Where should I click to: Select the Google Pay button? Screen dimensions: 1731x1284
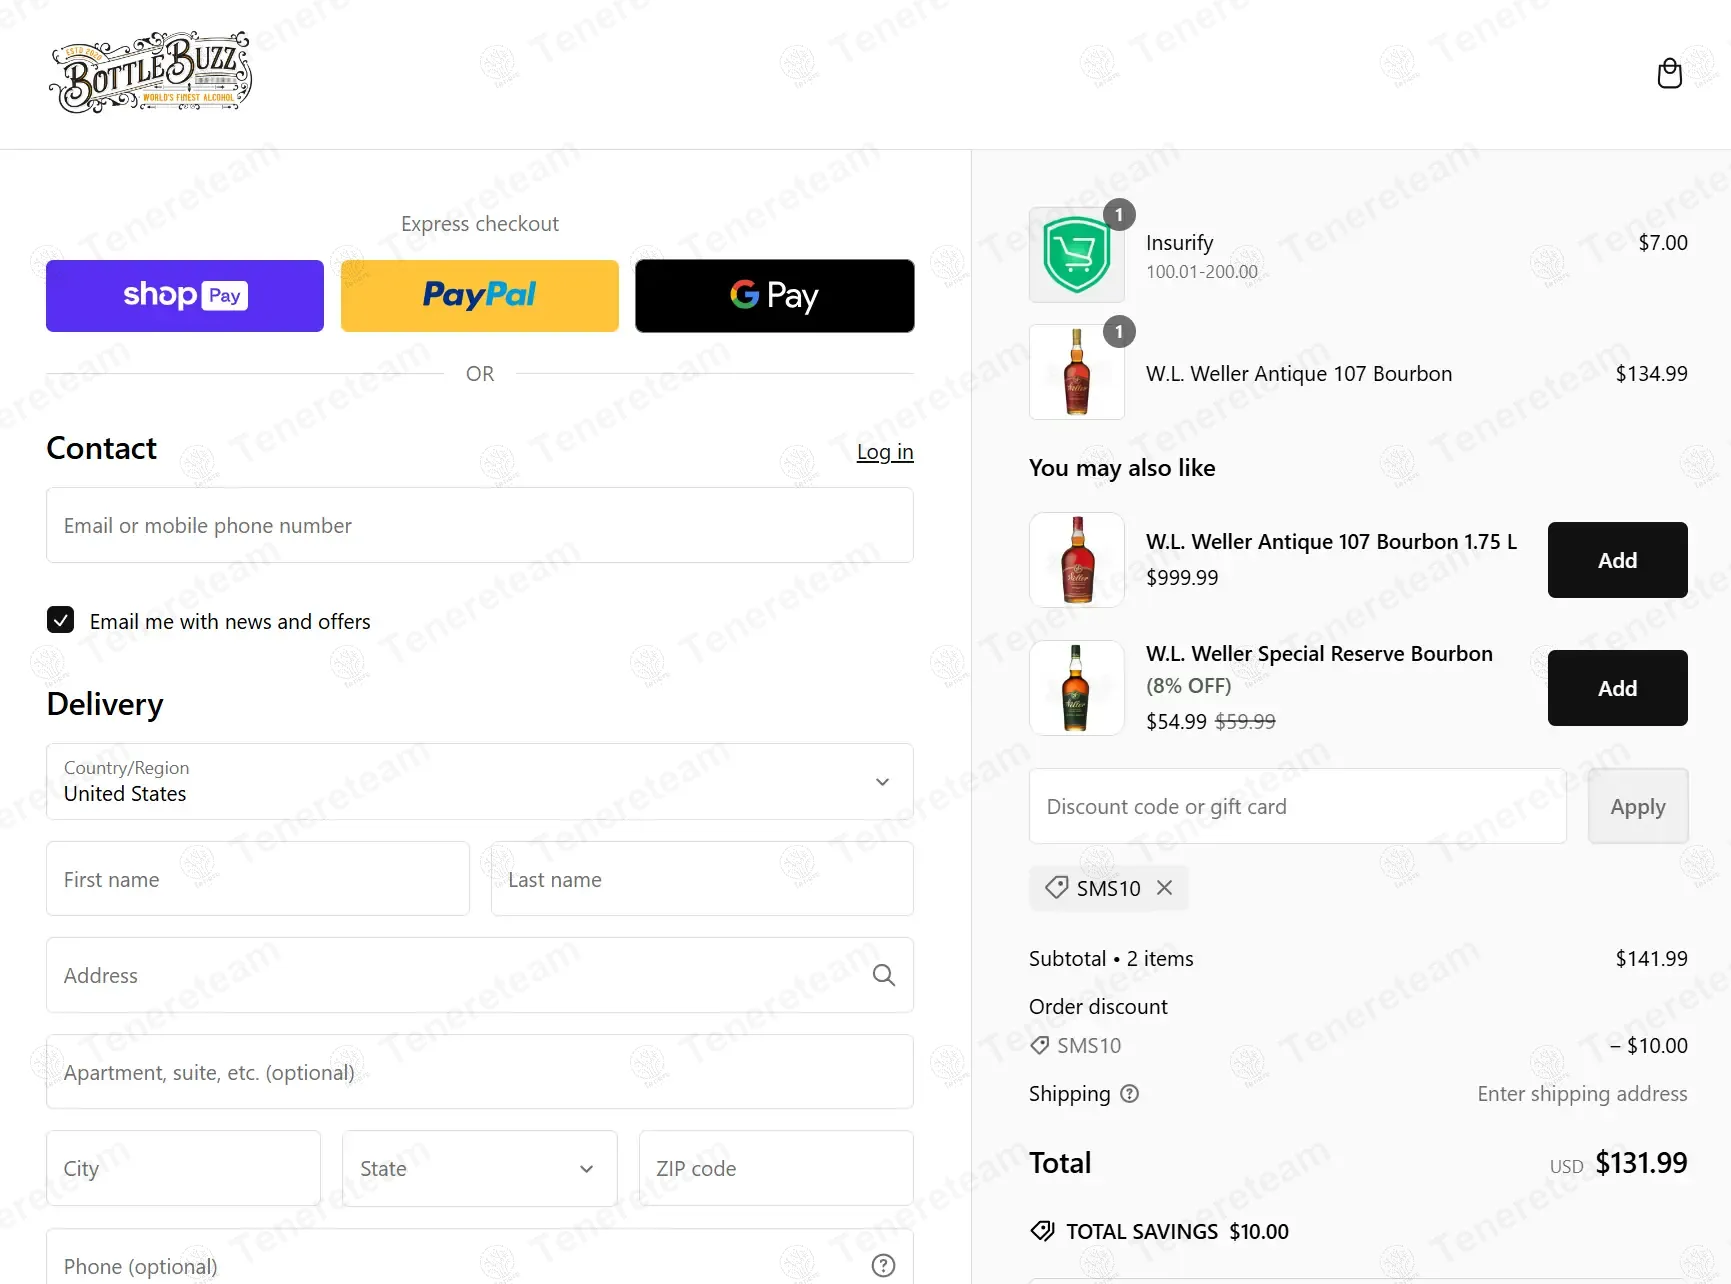tap(775, 296)
